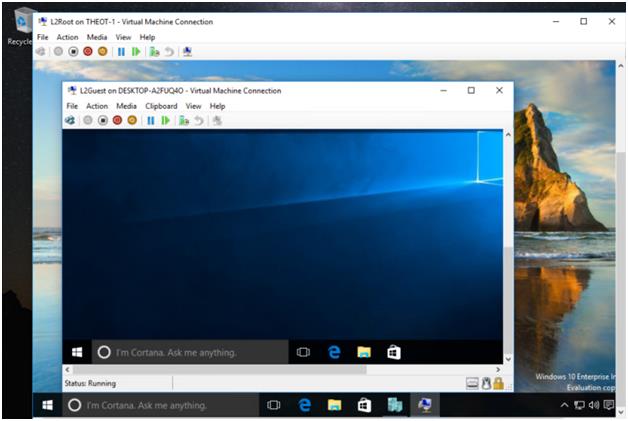Click orange Save icon in L2Guest toolbar
Image resolution: width=628 pixels, height=421 pixels.
click(132, 120)
